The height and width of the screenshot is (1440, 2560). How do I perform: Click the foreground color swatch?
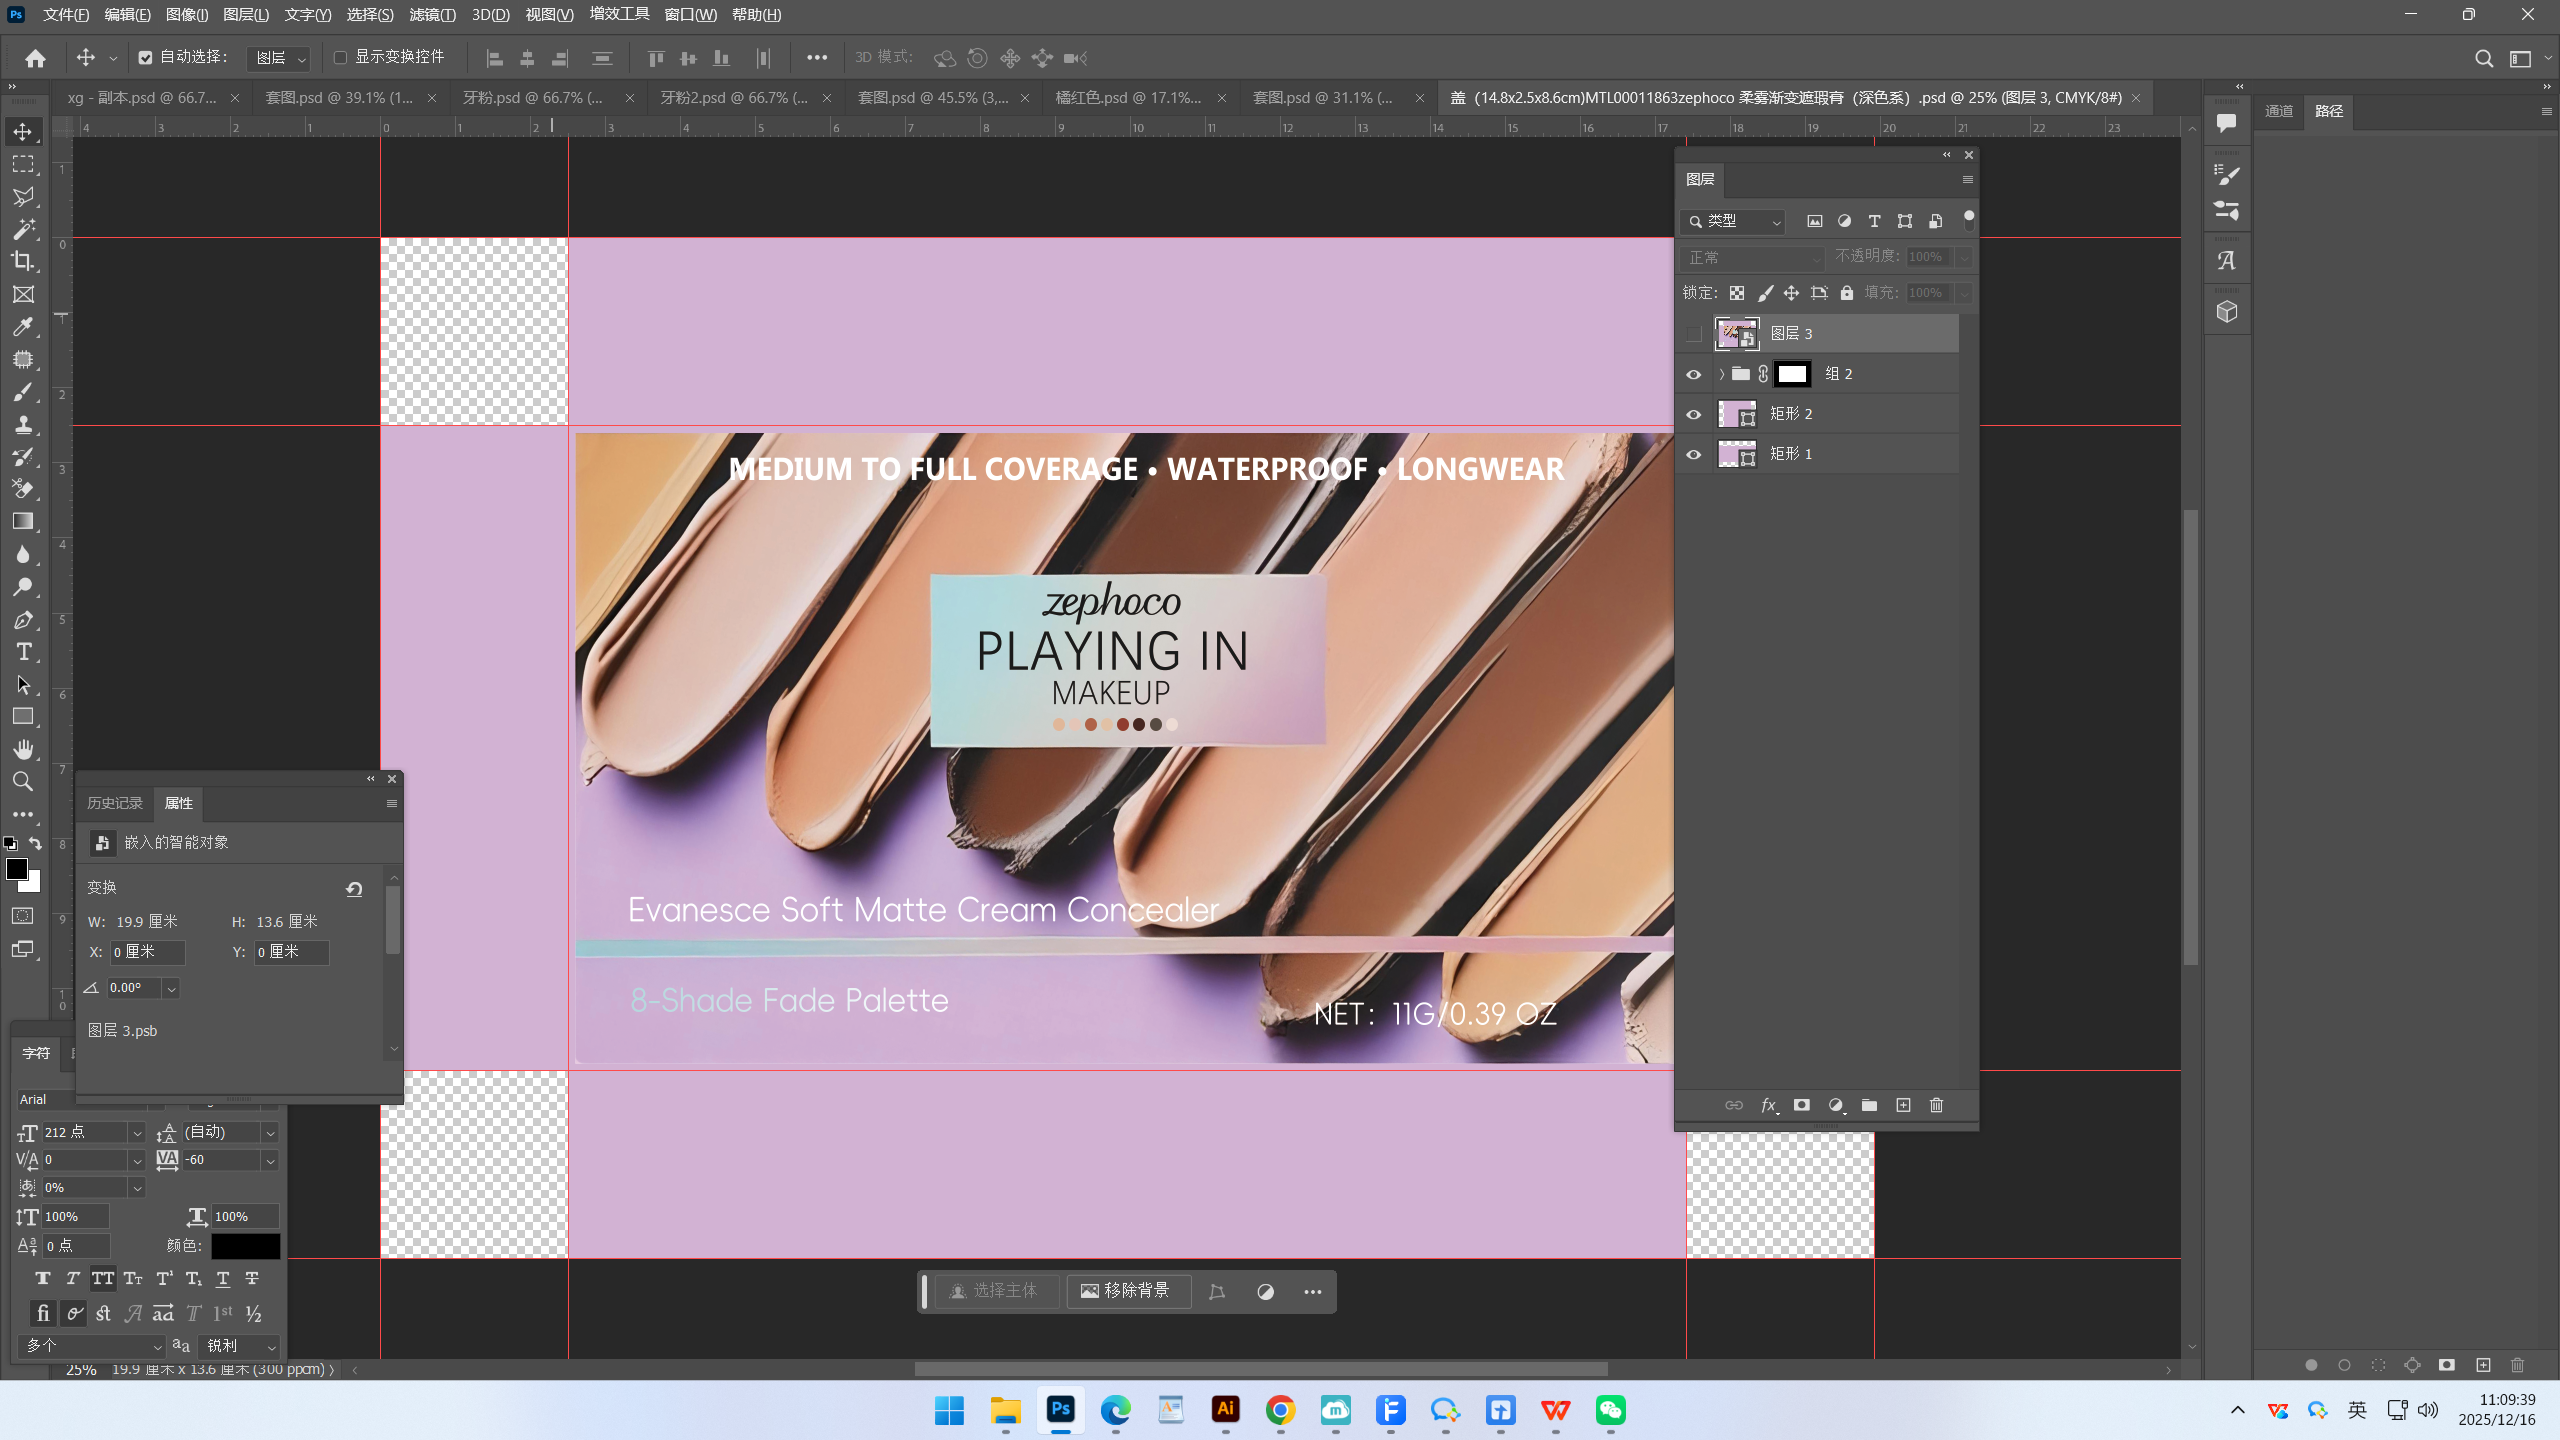(x=16, y=869)
